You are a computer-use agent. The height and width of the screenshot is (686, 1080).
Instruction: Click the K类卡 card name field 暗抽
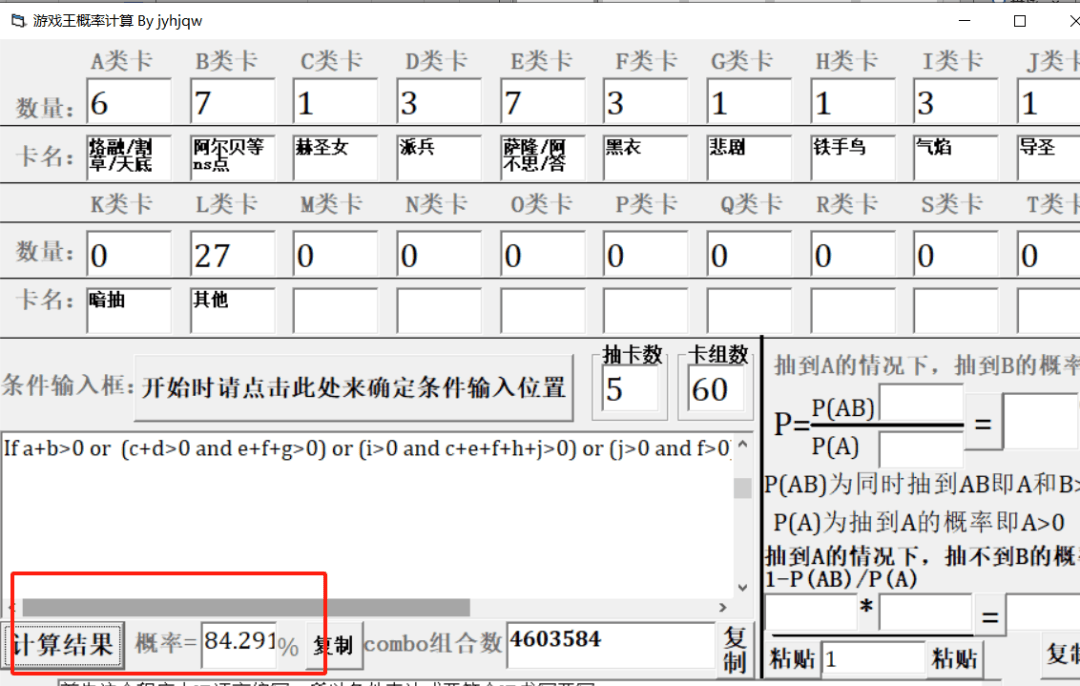click(128, 309)
